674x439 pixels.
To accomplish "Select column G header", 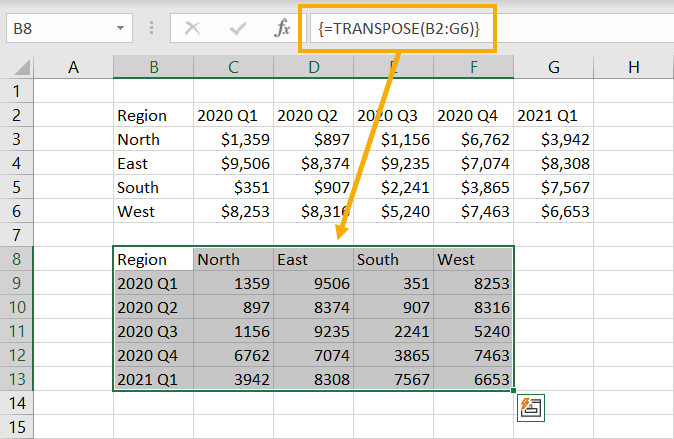I will 553,67.
